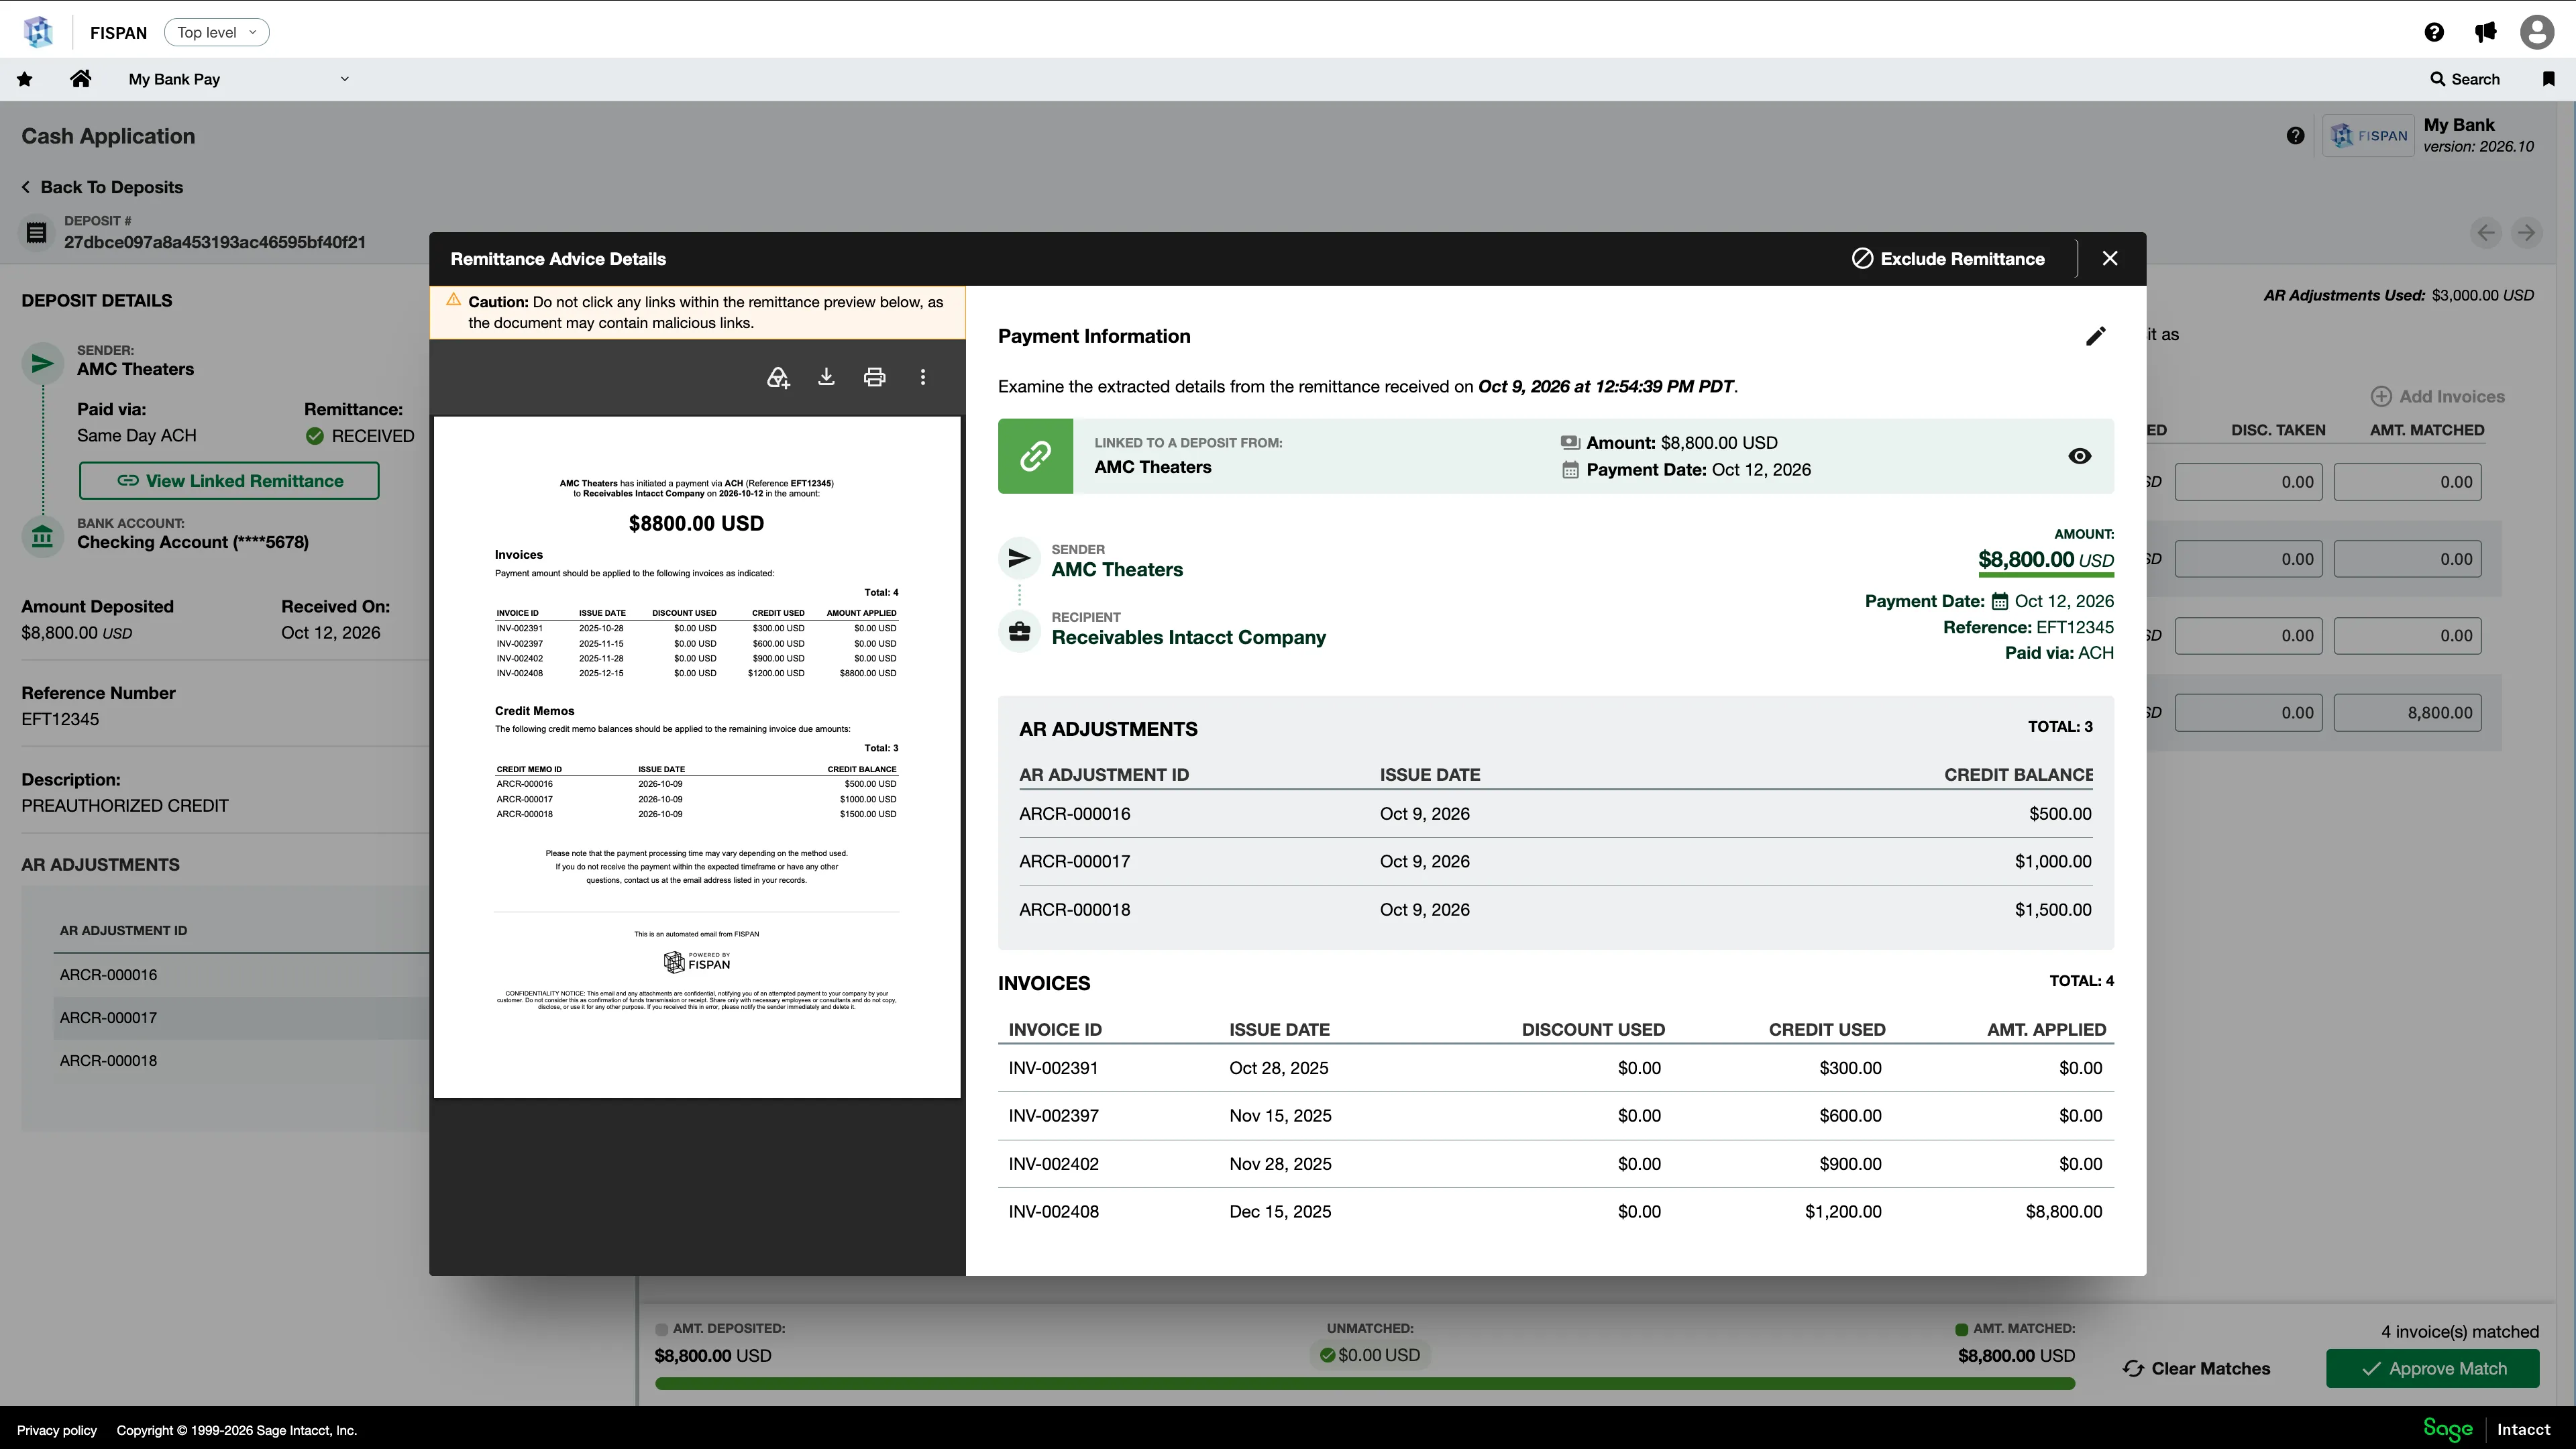Go to next deposit arrow
Screen dimensions: 2576x1449
point(2526,233)
